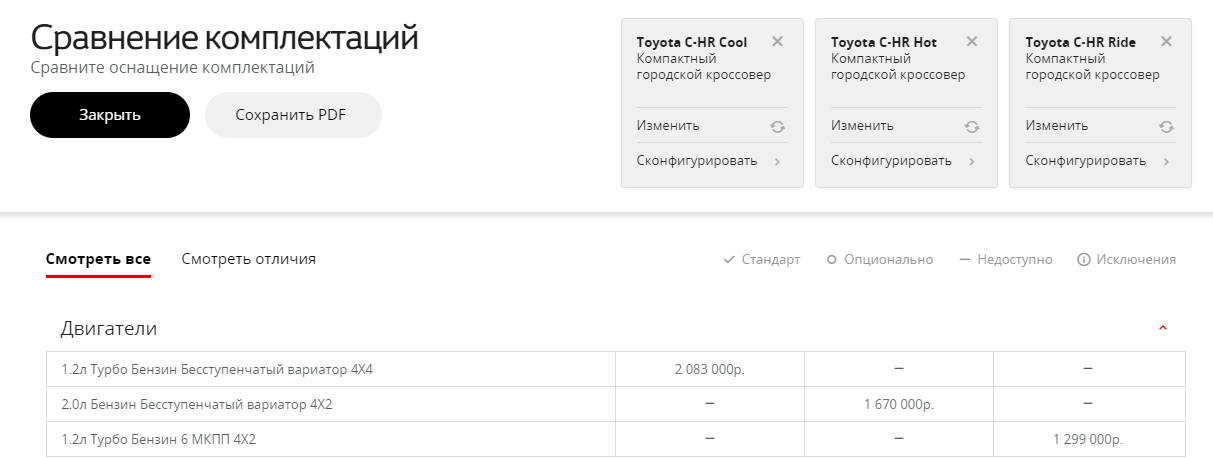Click refresh icon on C-HR Ride card
The height and width of the screenshot is (459, 1213).
point(1165,126)
